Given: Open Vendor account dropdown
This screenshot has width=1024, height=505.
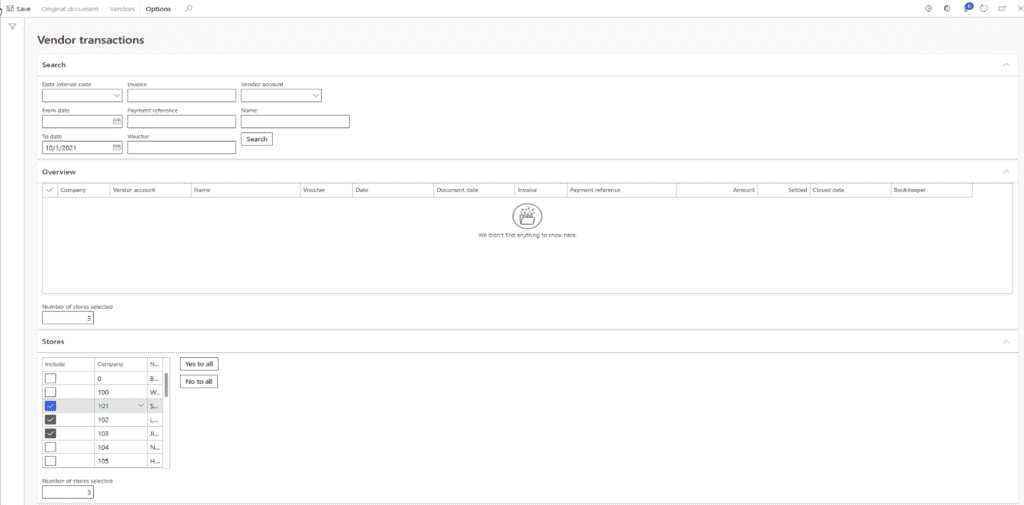Looking at the screenshot, I should pyautogui.click(x=316, y=96).
